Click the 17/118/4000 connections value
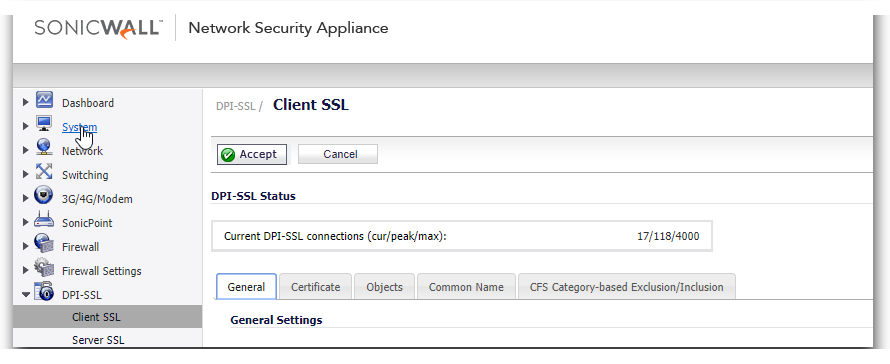 tap(668, 236)
